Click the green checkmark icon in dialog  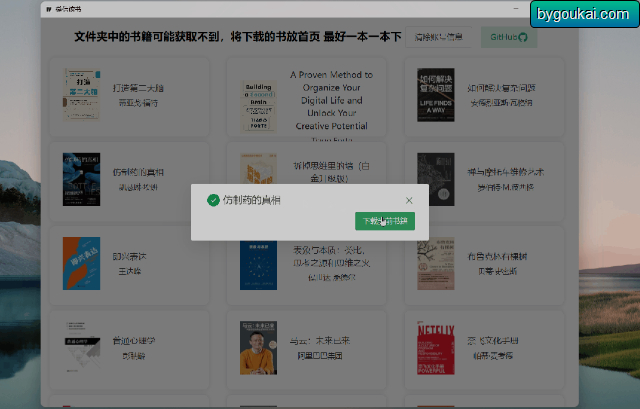tap(213, 200)
